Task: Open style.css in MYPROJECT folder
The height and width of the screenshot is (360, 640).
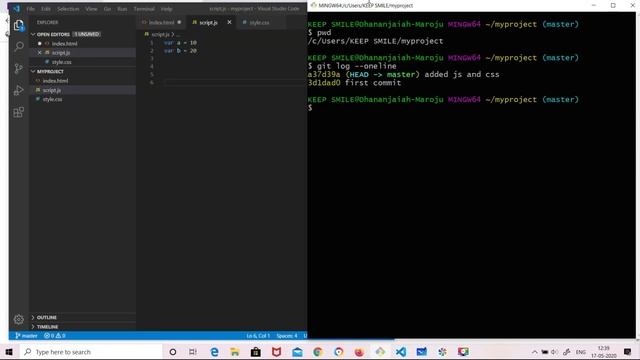Action: [x=52, y=99]
